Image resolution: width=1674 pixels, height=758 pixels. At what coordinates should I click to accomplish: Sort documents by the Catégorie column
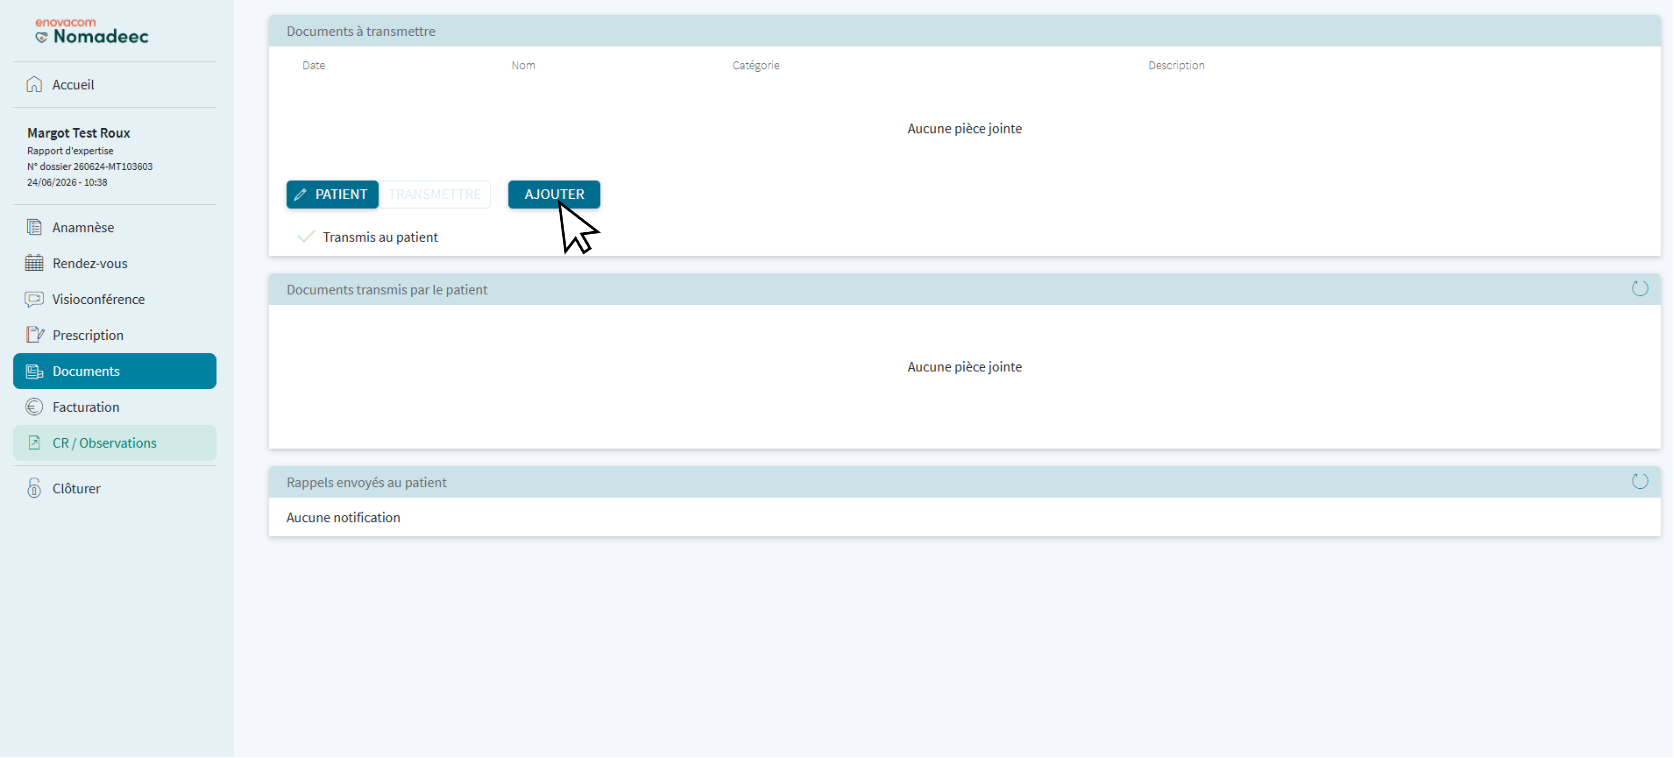(x=756, y=65)
